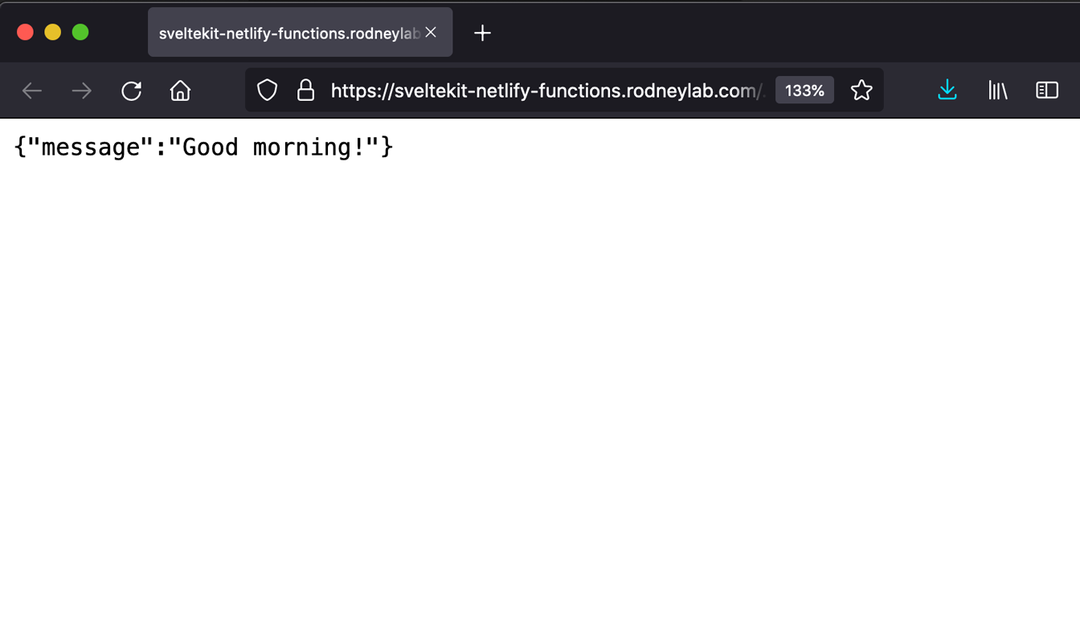Click the Good morning JSON message text

point(204,147)
